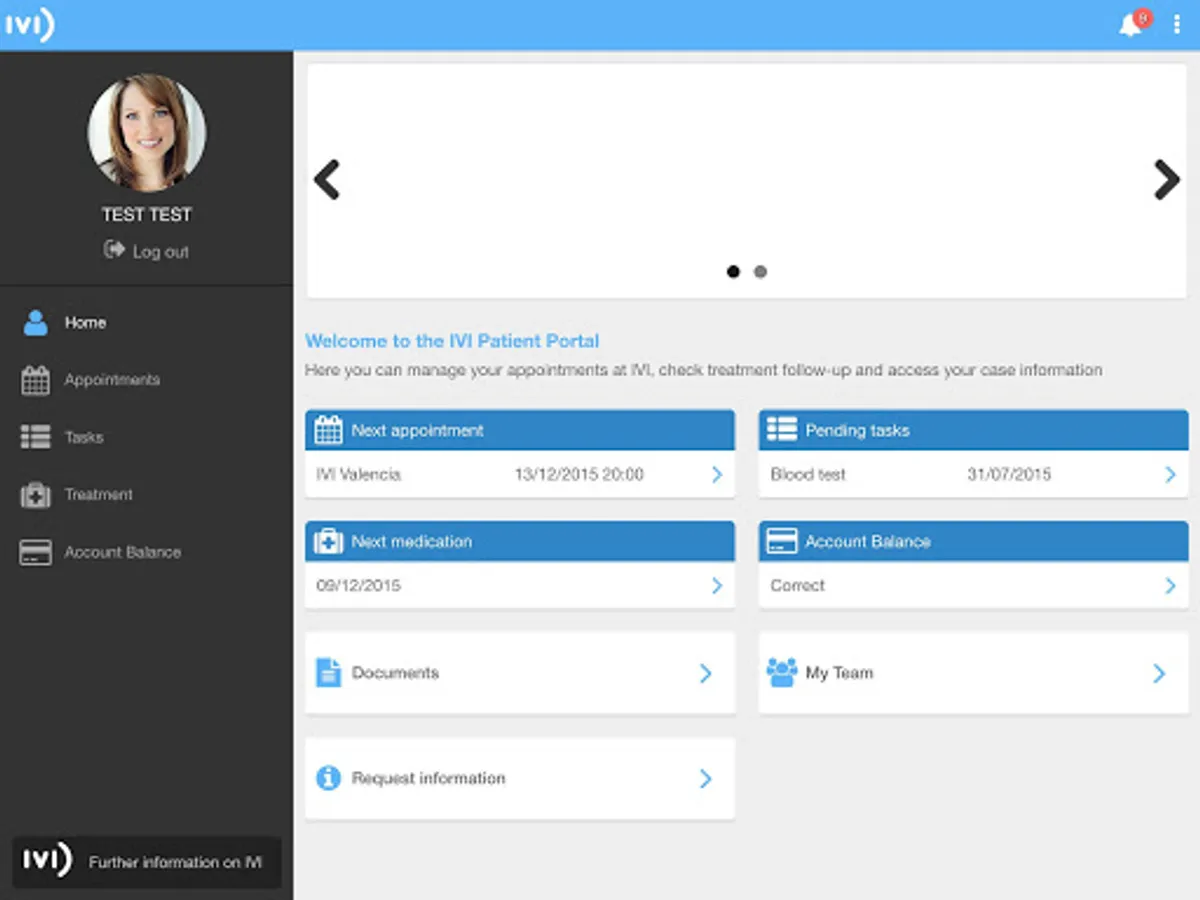
Task: Log out of the patient portal
Action: point(146,251)
